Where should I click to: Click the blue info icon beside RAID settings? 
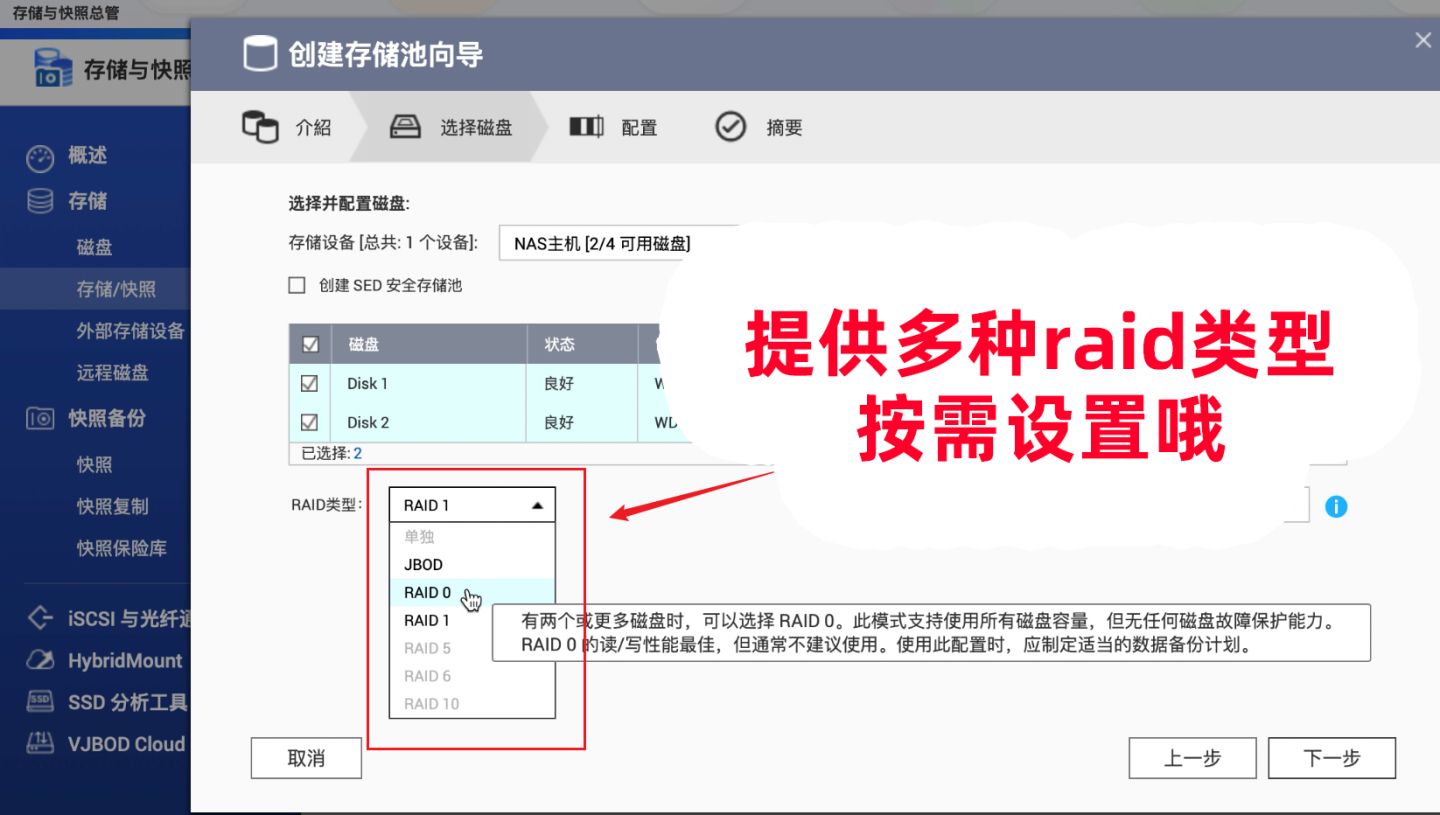[1335, 507]
